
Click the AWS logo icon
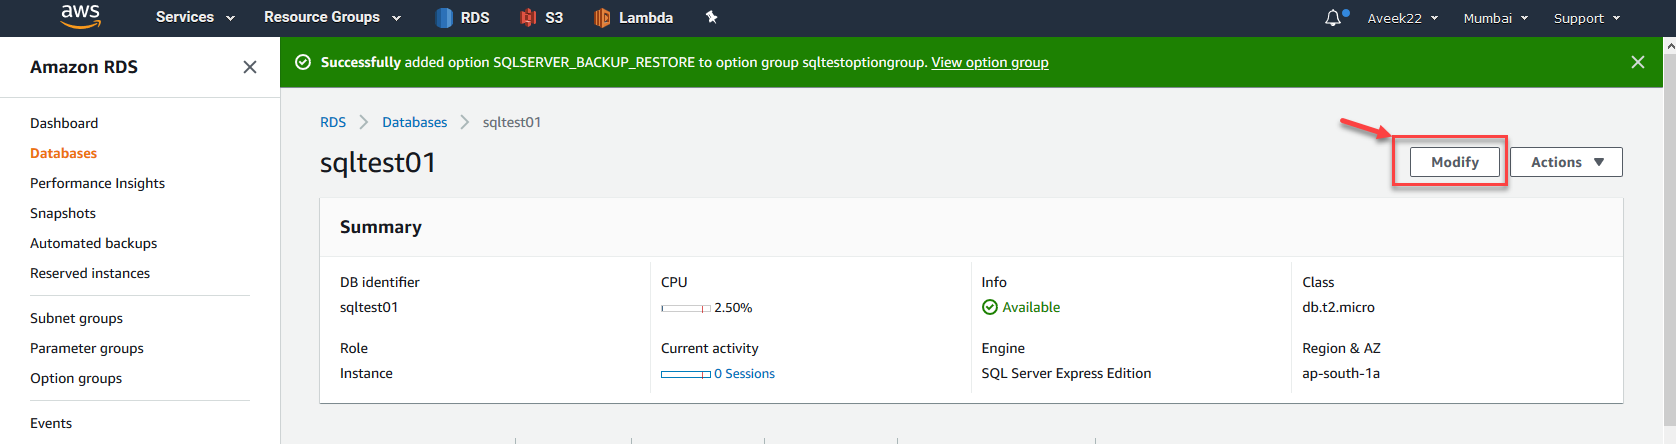tap(80, 16)
